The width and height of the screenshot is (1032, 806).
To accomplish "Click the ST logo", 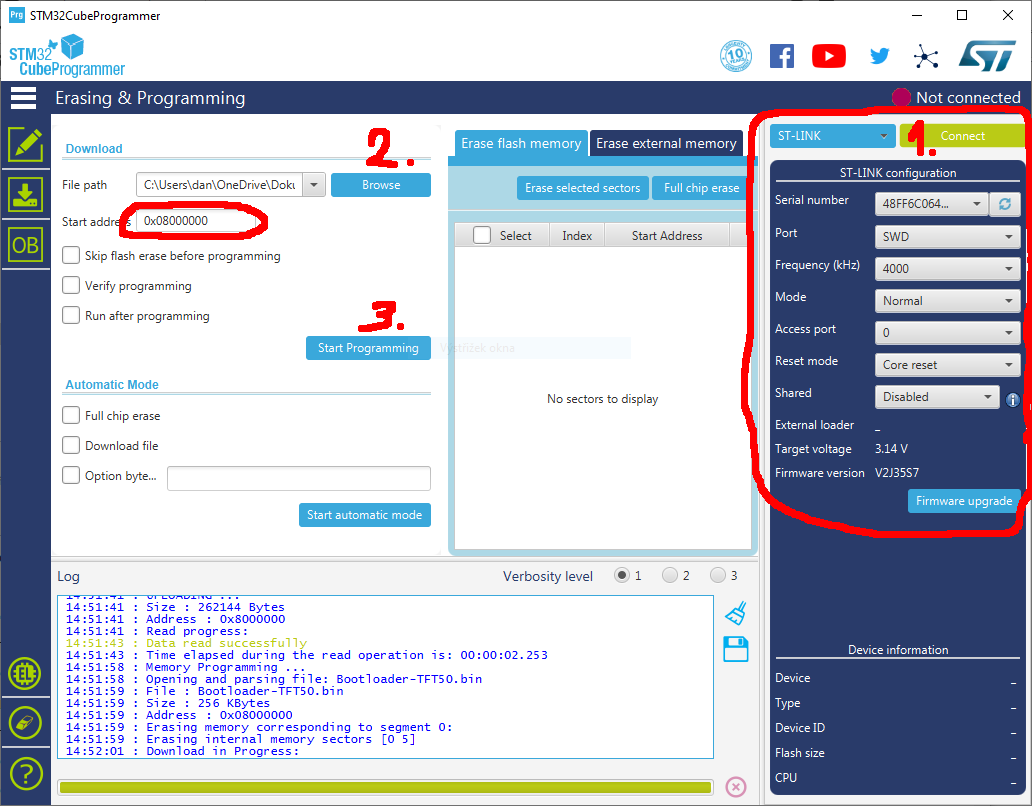I will pyautogui.click(x=987, y=56).
